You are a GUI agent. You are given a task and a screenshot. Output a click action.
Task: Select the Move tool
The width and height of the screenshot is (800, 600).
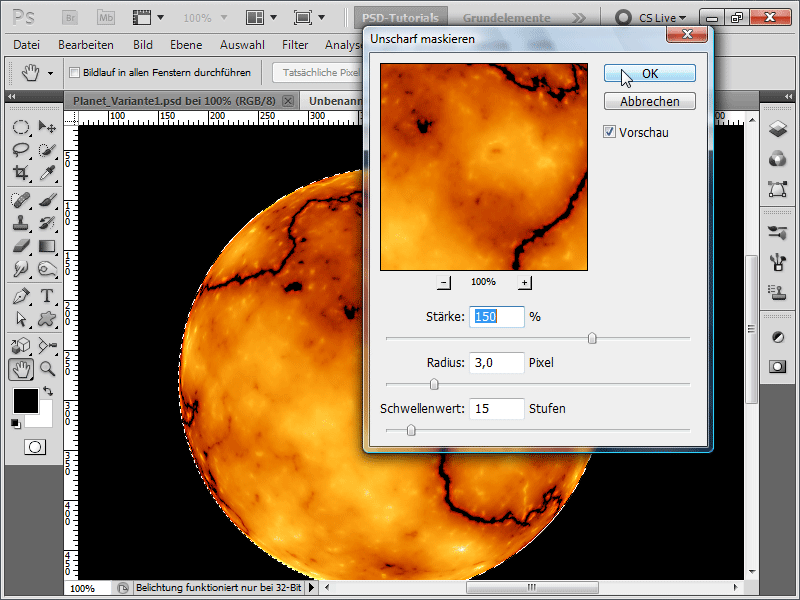(47, 127)
